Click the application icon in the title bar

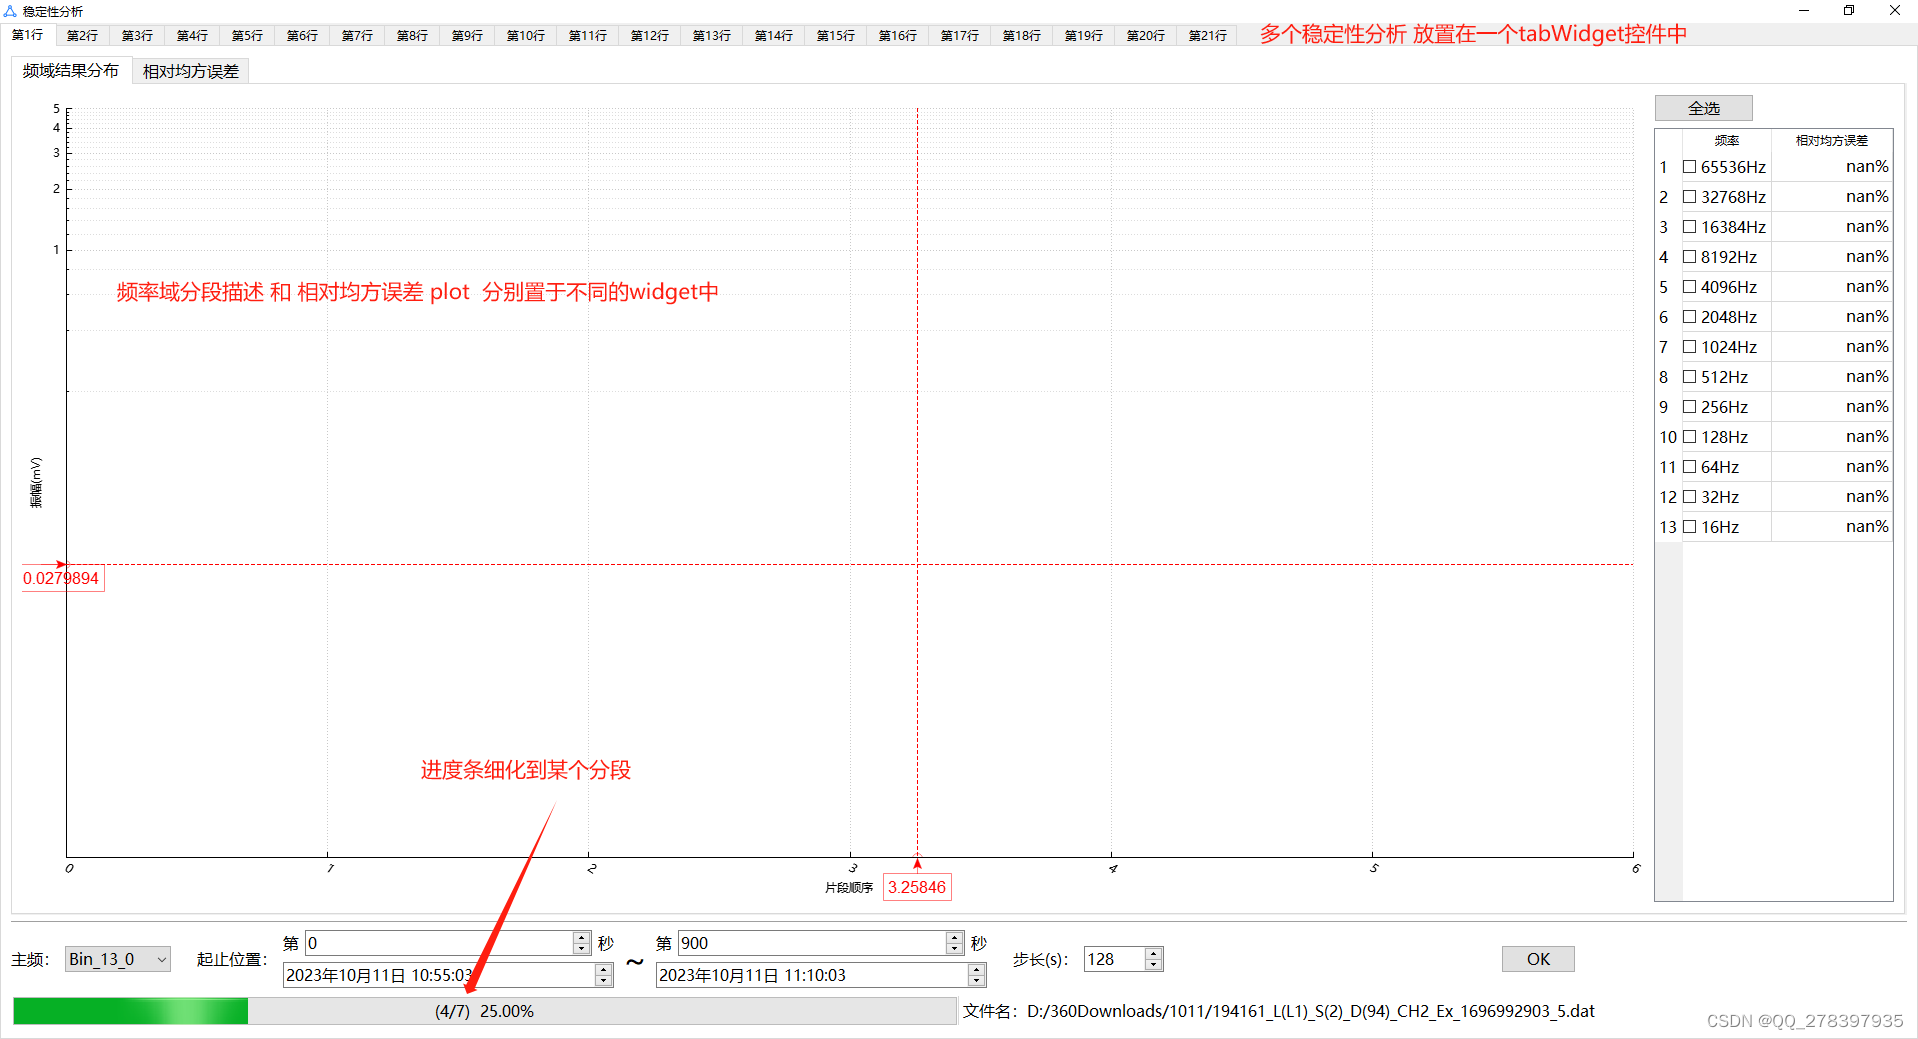point(11,11)
